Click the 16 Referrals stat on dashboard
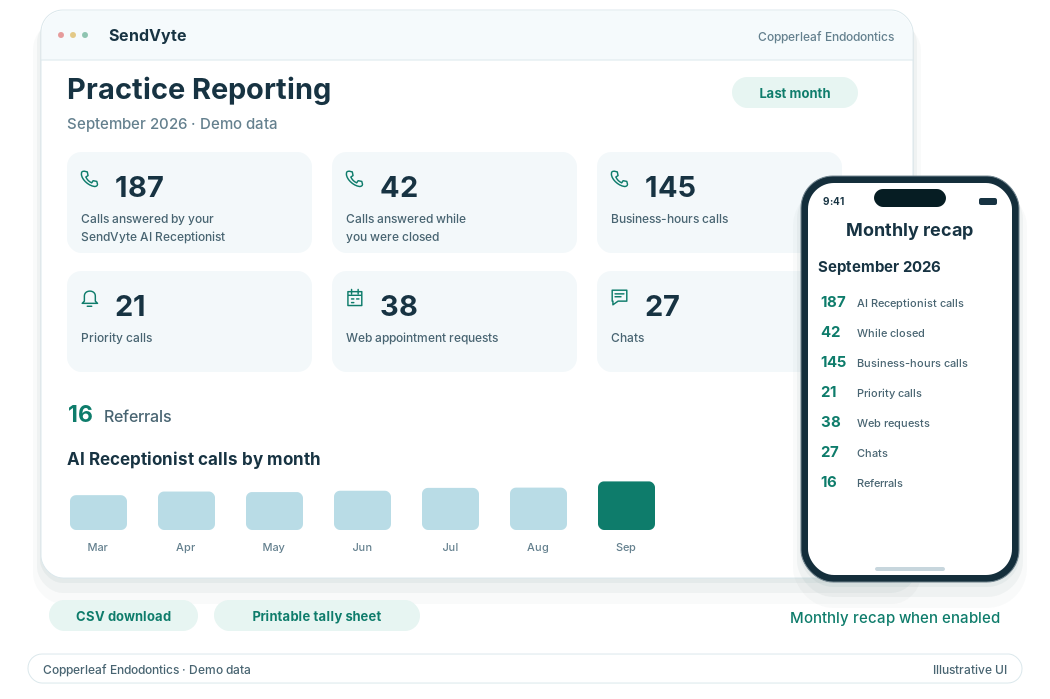 pyautogui.click(x=120, y=415)
